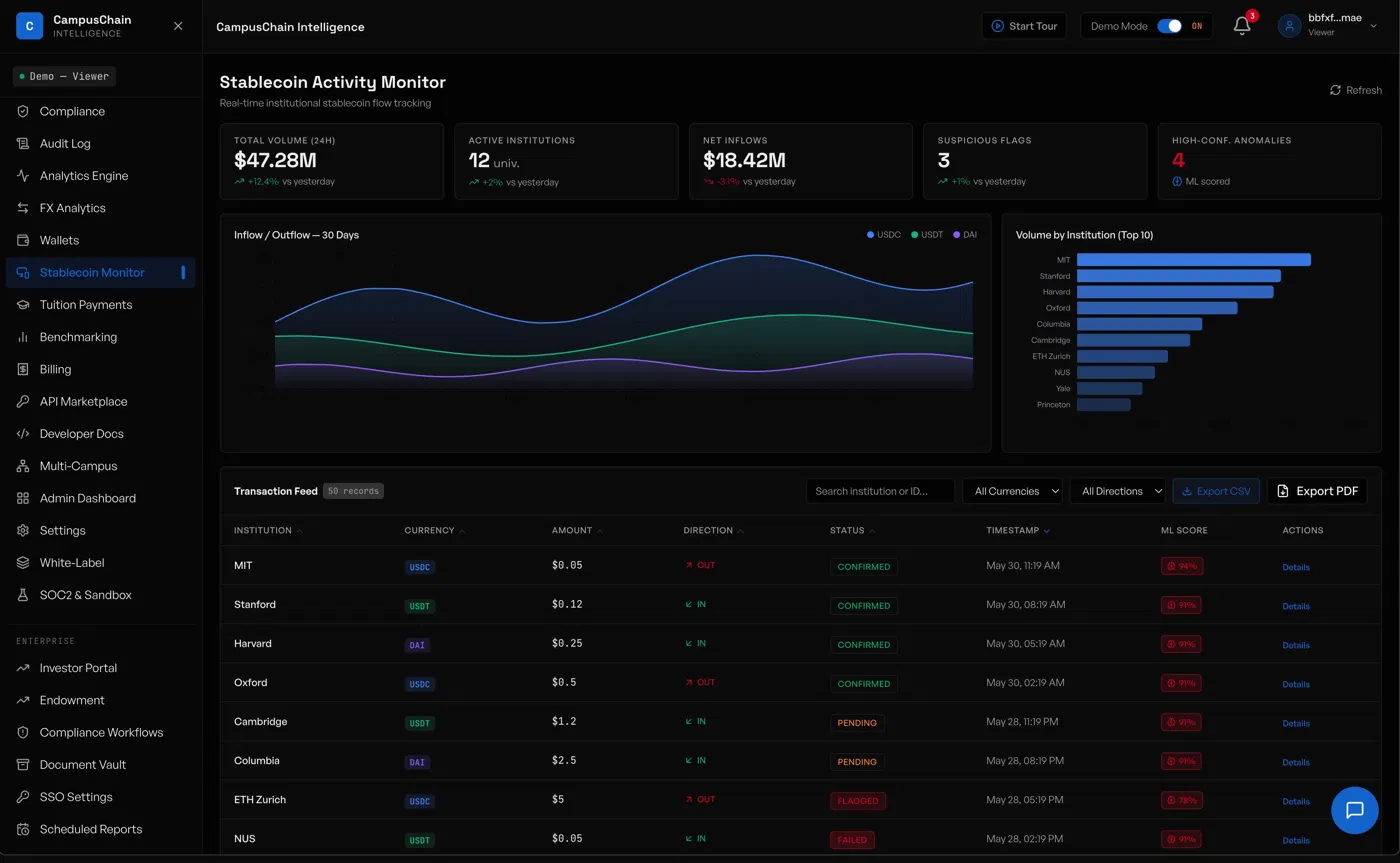1400x863 pixels.
Task: Open the chat bubble floating button
Action: [x=1355, y=810]
